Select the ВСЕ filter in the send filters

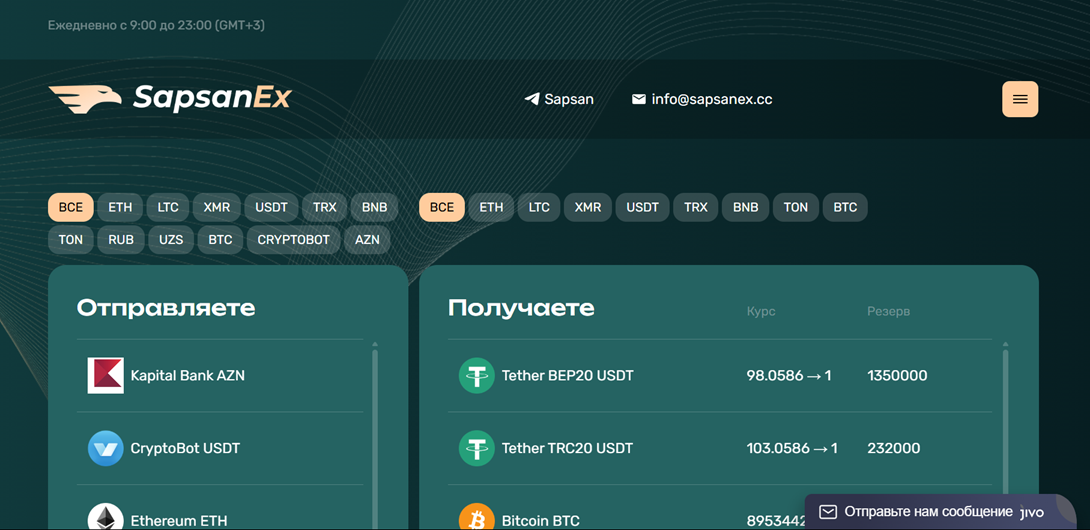pyautogui.click(x=71, y=207)
